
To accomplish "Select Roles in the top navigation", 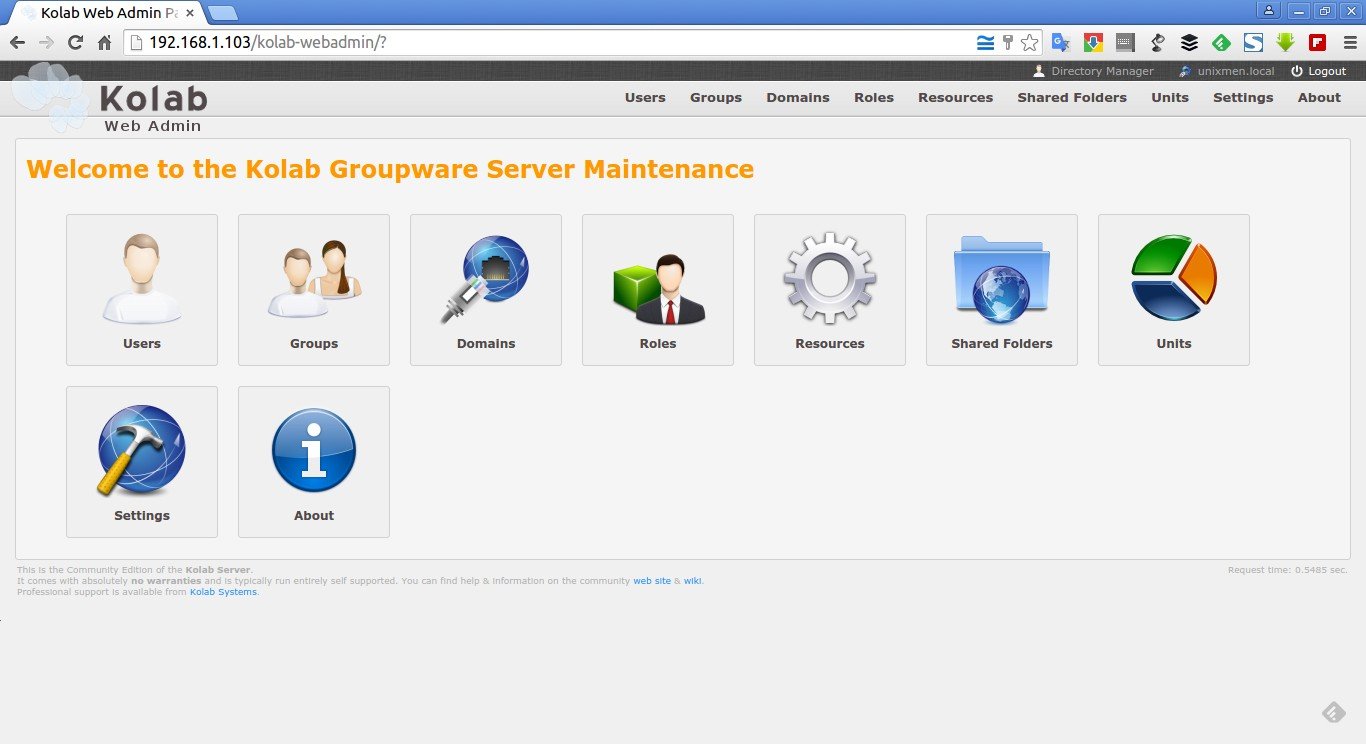I will click(874, 97).
